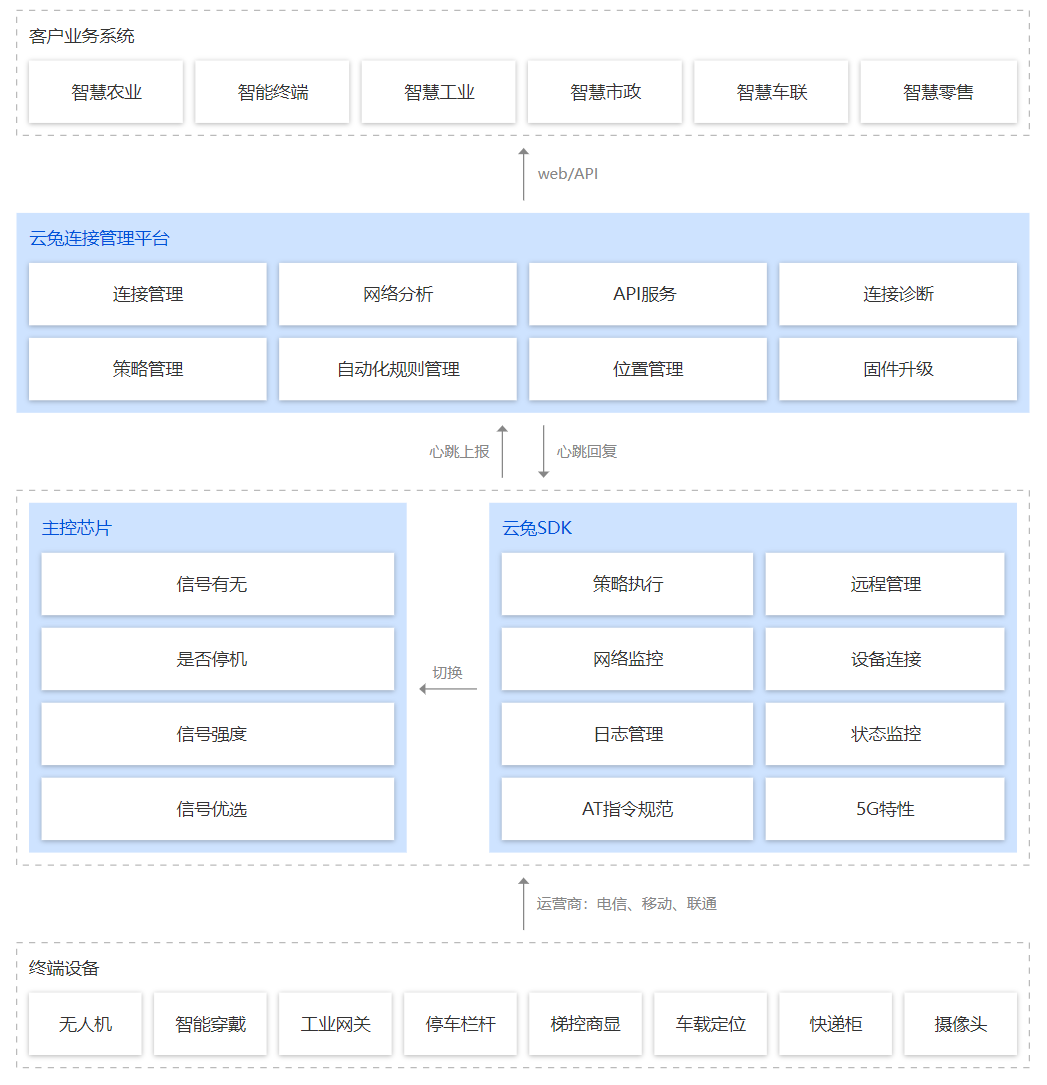Select the 网络分析 module box
Image resolution: width=1047 pixels, height=1085 pixels.
(398, 294)
